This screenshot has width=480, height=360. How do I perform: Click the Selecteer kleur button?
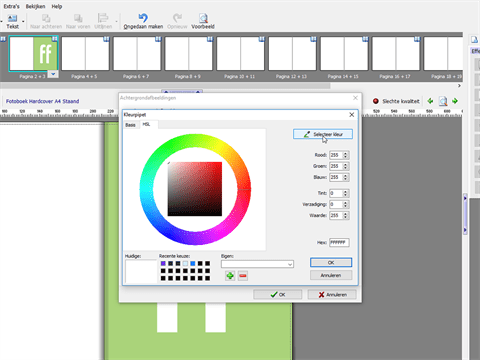point(323,134)
